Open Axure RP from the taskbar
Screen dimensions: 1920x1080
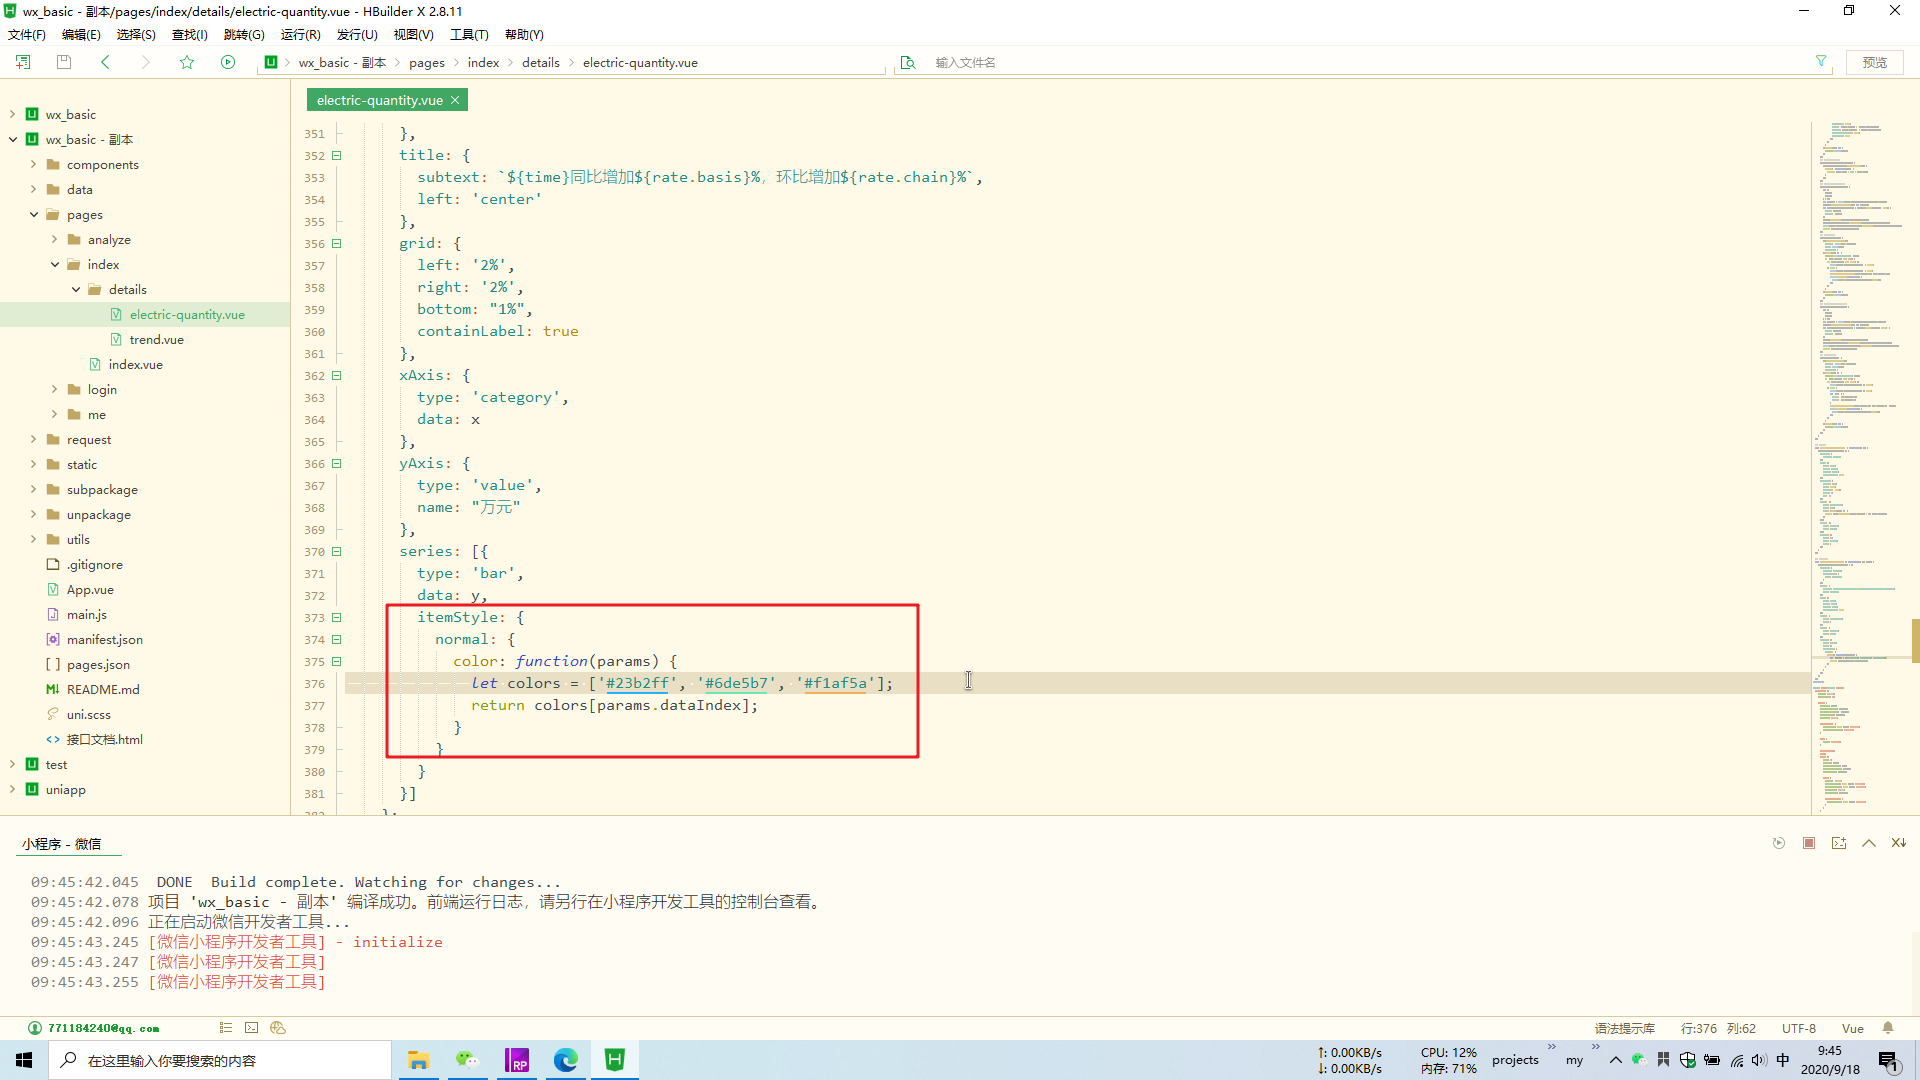tap(517, 1060)
